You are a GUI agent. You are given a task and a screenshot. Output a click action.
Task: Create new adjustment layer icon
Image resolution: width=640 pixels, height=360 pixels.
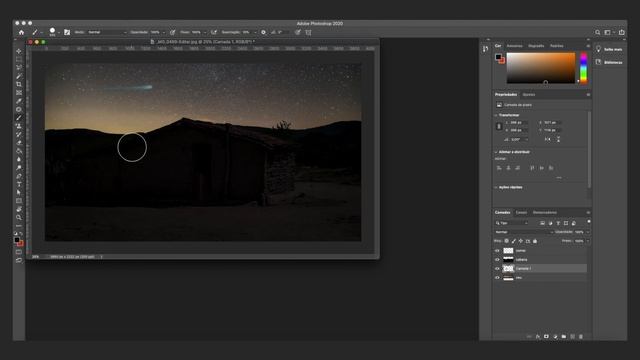pos(555,337)
